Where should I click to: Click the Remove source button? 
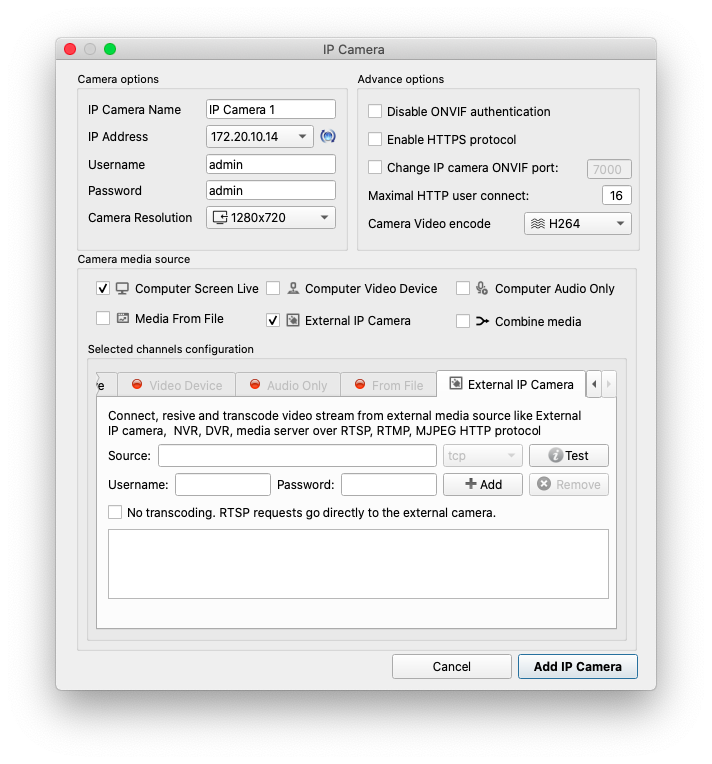coord(569,484)
